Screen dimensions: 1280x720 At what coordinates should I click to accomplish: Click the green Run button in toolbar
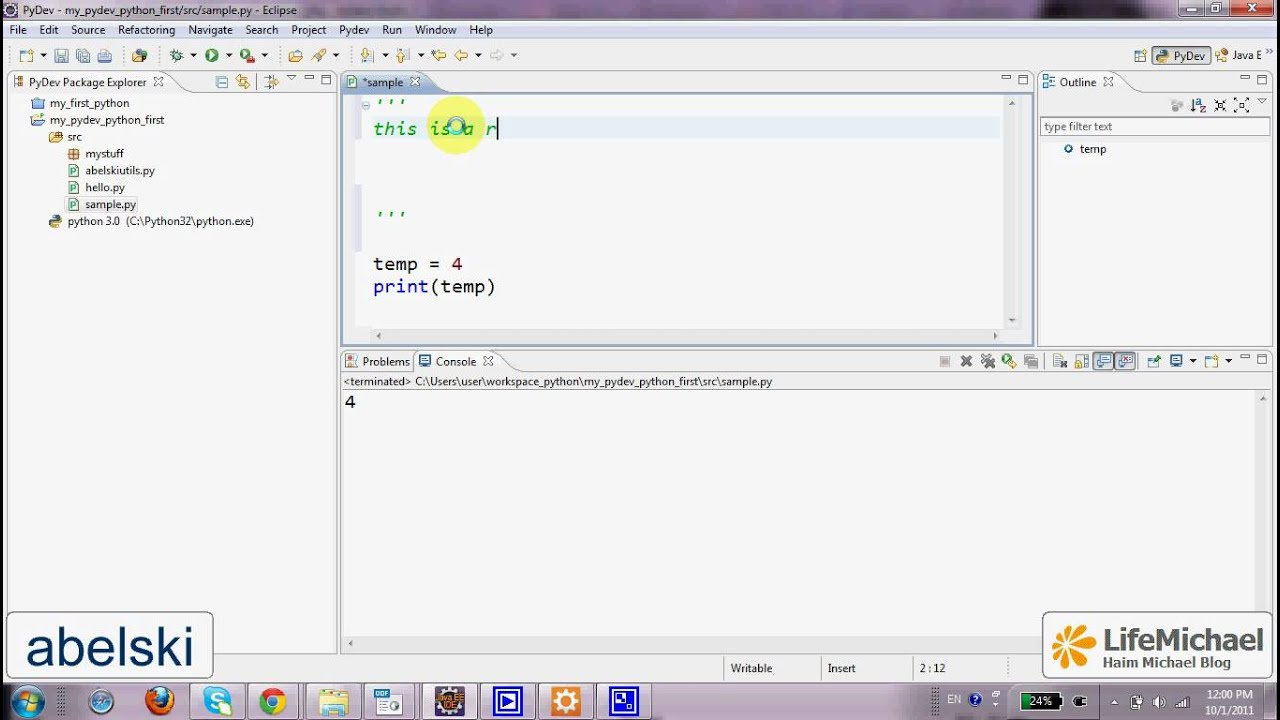coord(212,56)
